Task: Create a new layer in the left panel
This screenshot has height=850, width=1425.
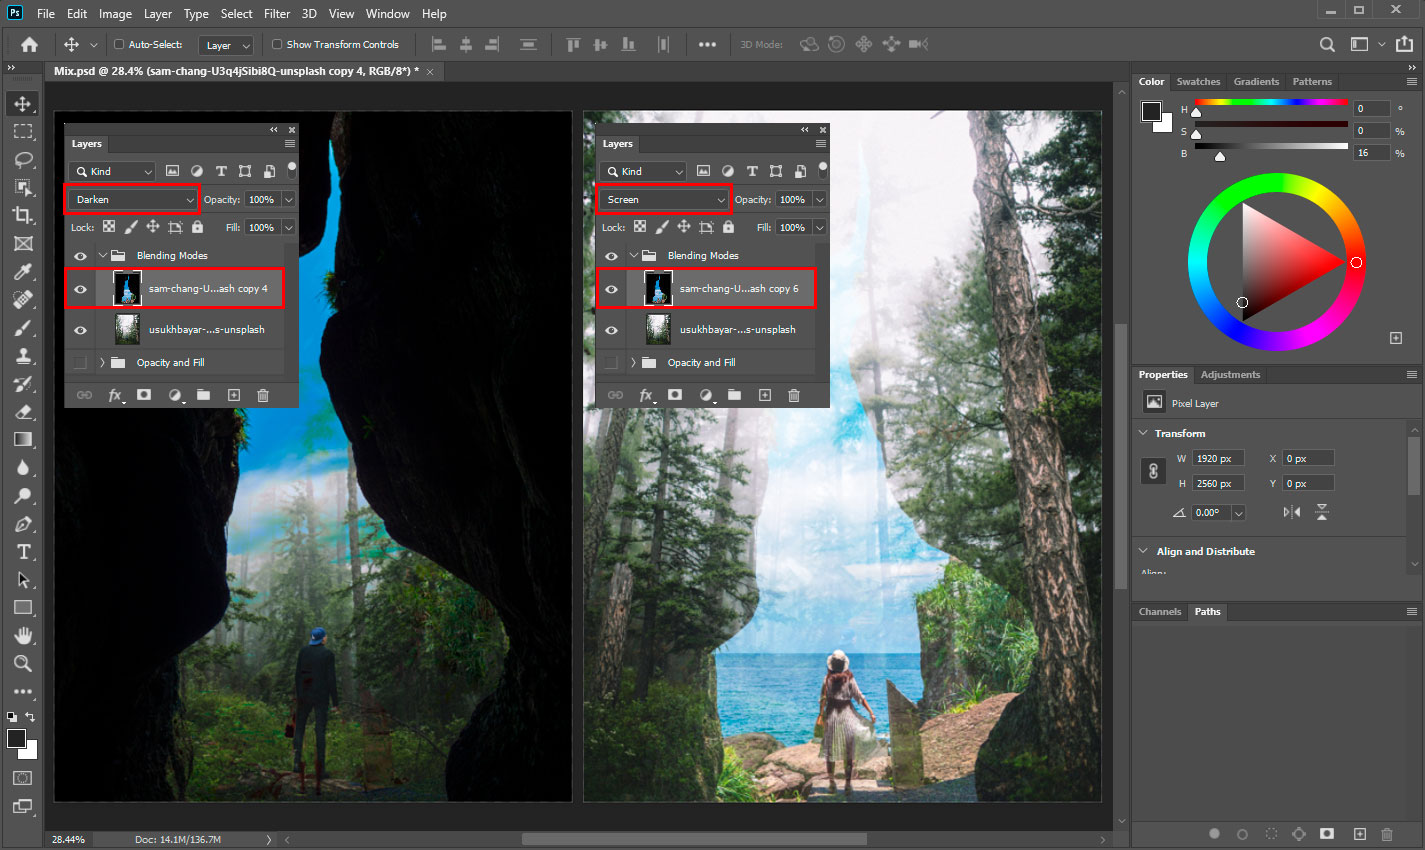Action: pyautogui.click(x=233, y=395)
